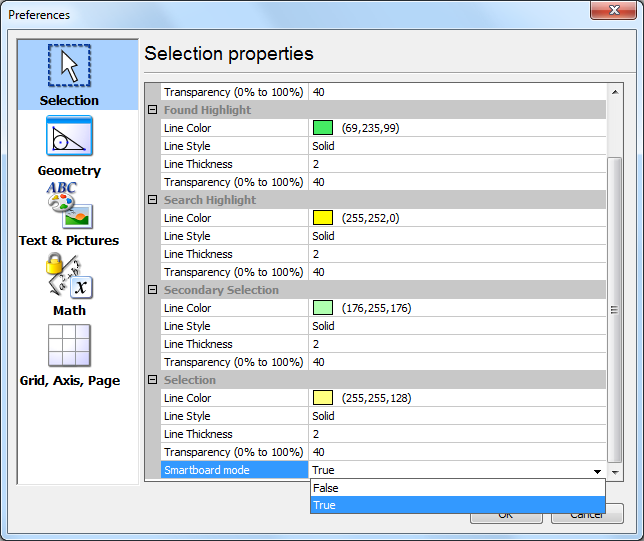Open the Selection preferences category
This screenshot has width=644, height=541.
click(69, 74)
